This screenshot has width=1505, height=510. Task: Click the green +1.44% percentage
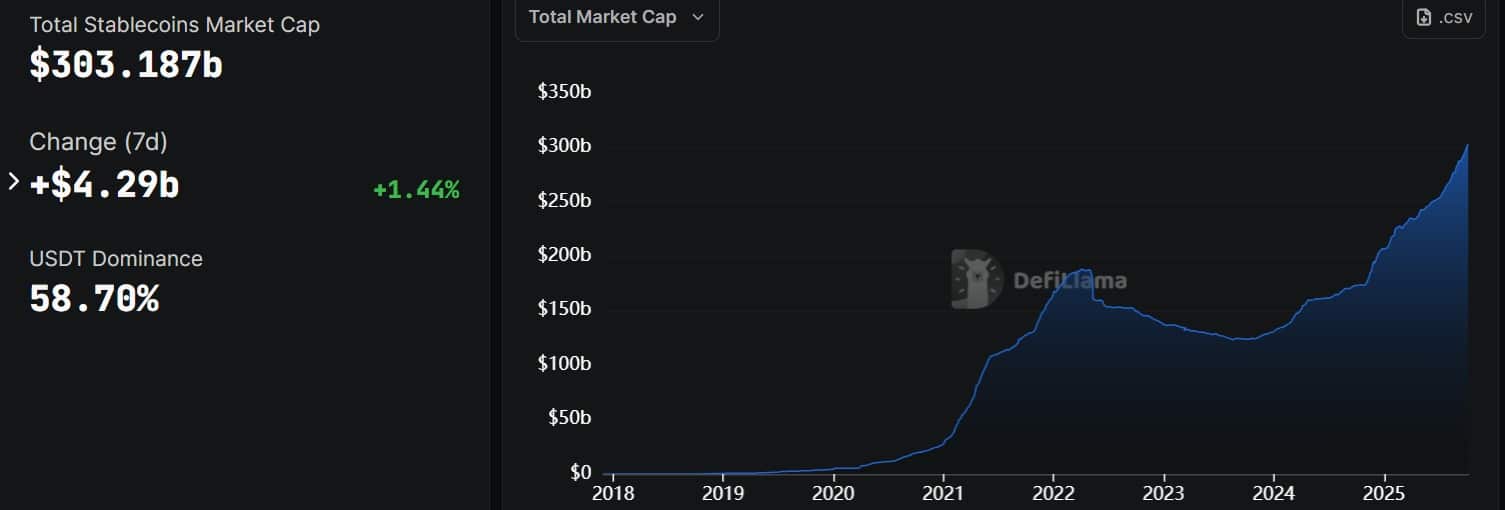(x=416, y=190)
